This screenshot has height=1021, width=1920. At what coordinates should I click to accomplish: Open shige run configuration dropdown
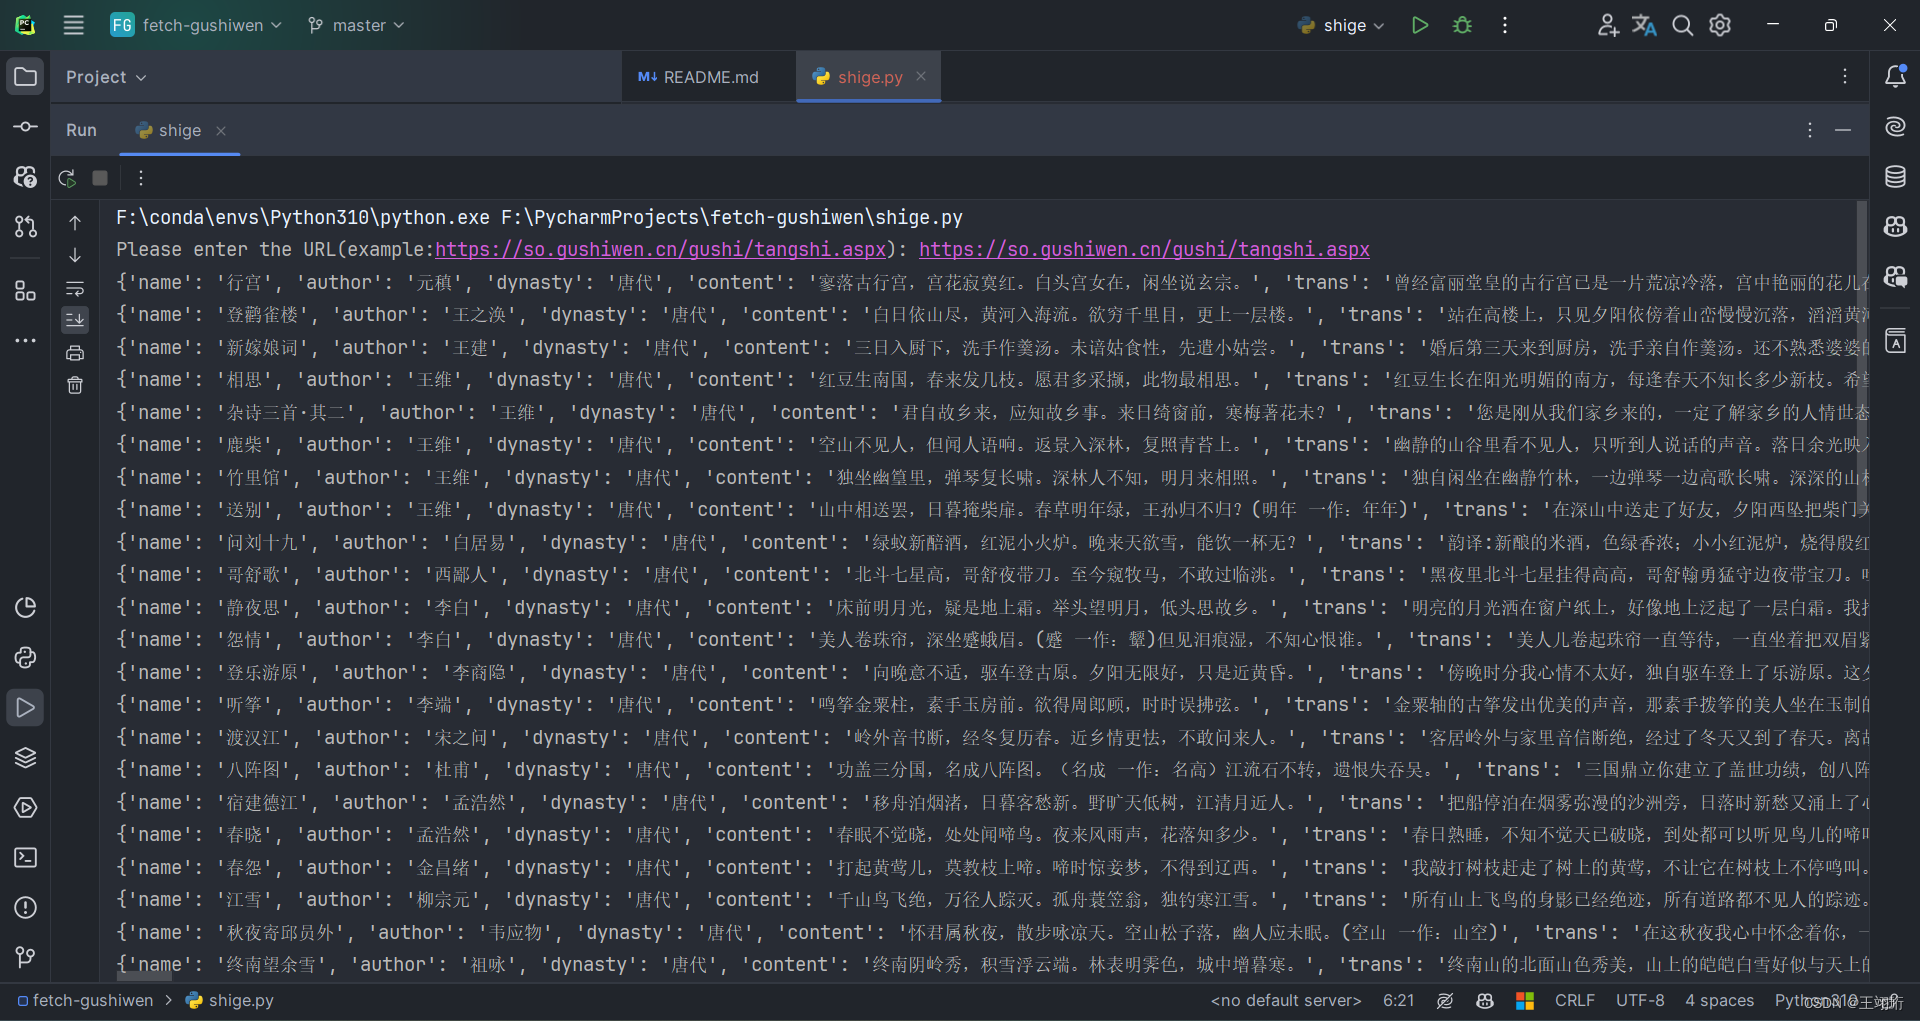(1340, 25)
